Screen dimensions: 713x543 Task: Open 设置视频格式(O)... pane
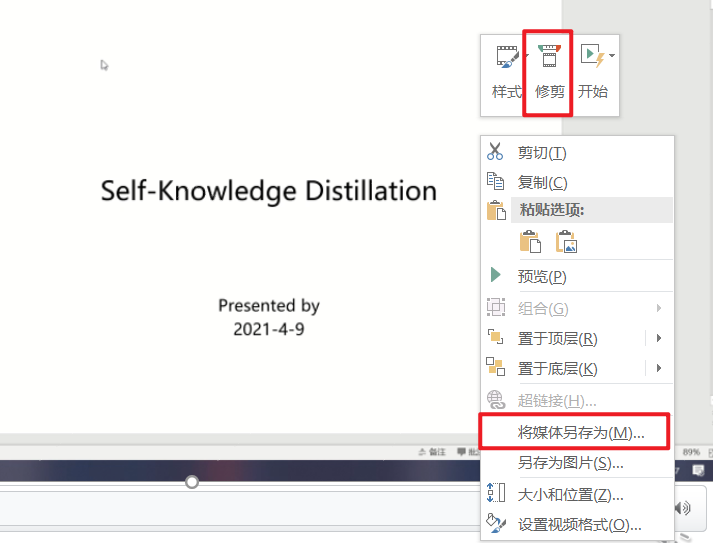(577, 524)
